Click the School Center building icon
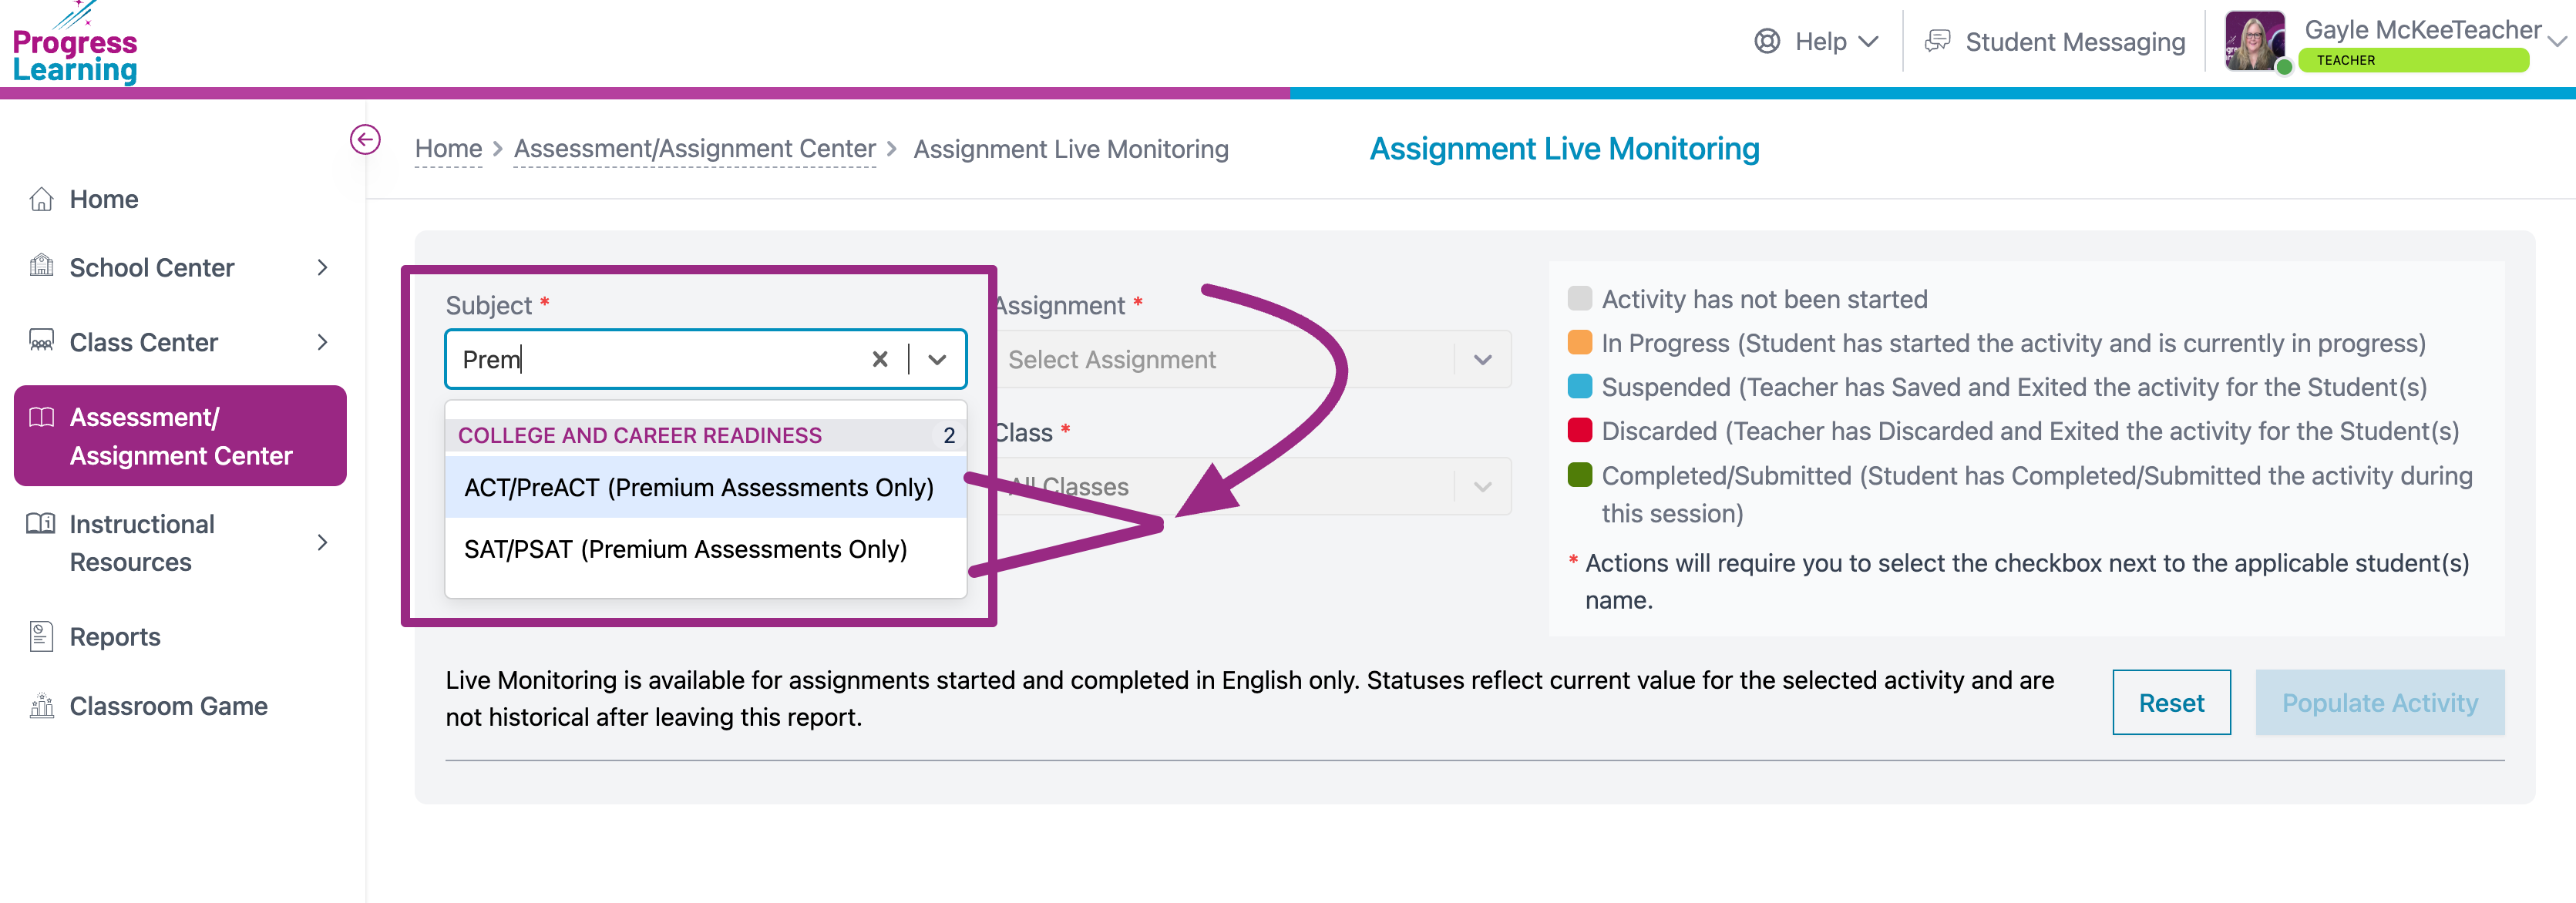The width and height of the screenshot is (2576, 903). (x=41, y=266)
